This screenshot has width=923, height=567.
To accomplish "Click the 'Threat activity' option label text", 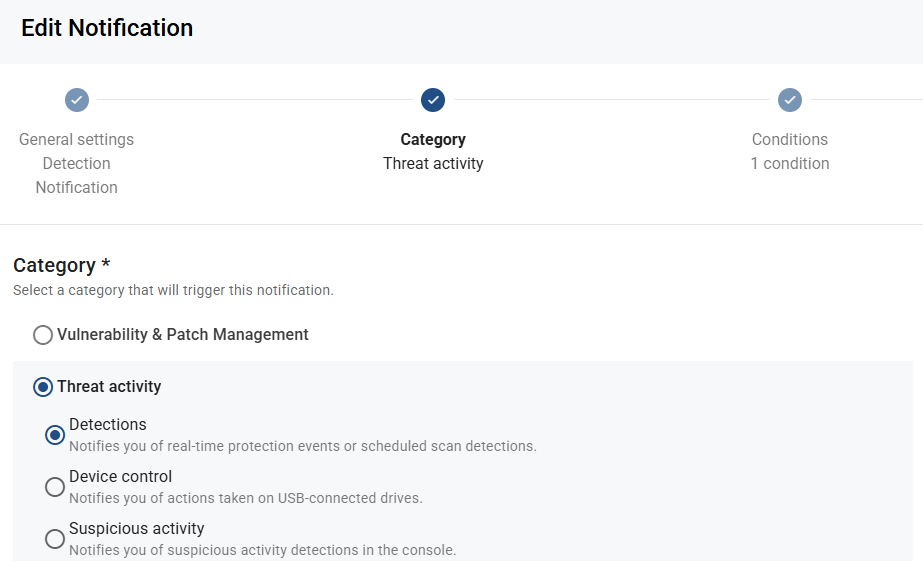I will (x=109, y=387).
